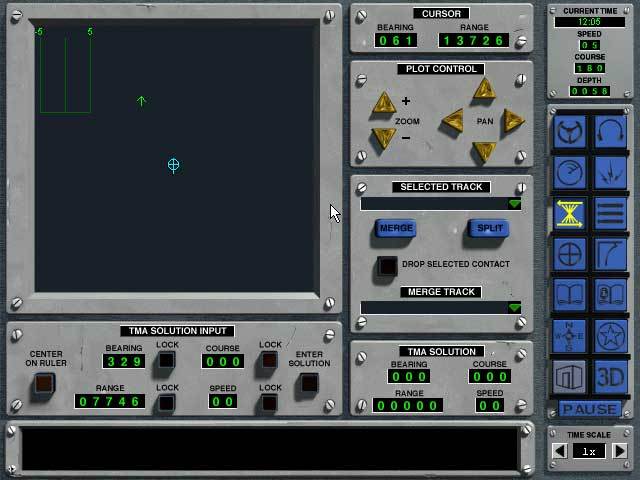Image resolution: width=640 pixels, height=480 pixels.
Task: Select the yellow TMA station icon
Action: (569, 213)
